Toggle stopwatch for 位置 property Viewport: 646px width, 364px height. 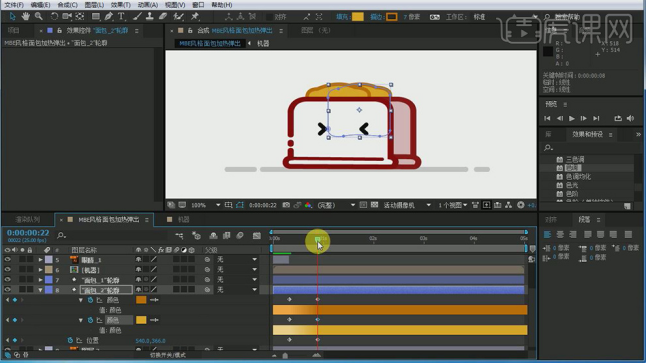70,341
